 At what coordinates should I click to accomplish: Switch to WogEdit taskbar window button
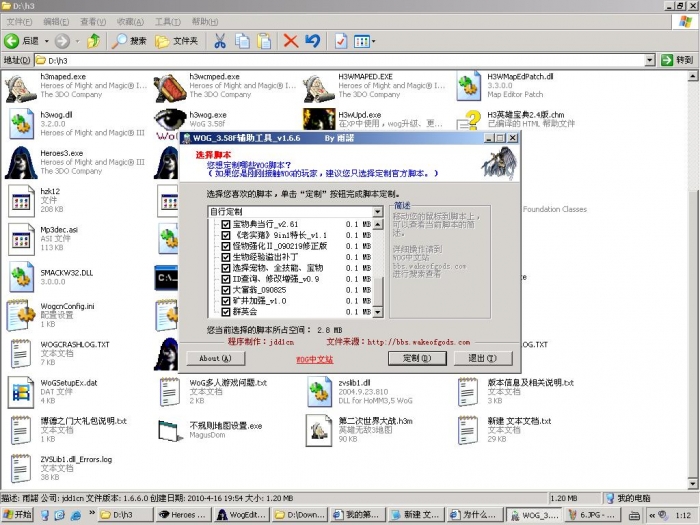tap(242, 515)
